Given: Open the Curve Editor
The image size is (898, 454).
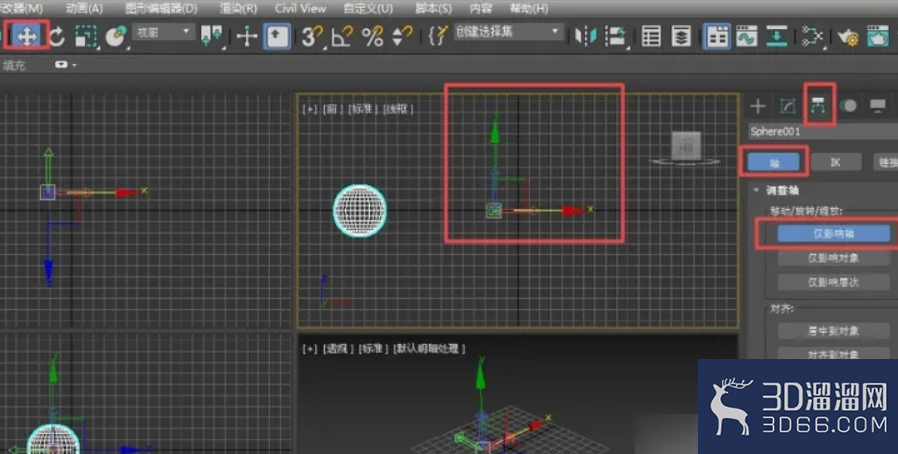Looking at the screenshot, I should tap(747, 37).
